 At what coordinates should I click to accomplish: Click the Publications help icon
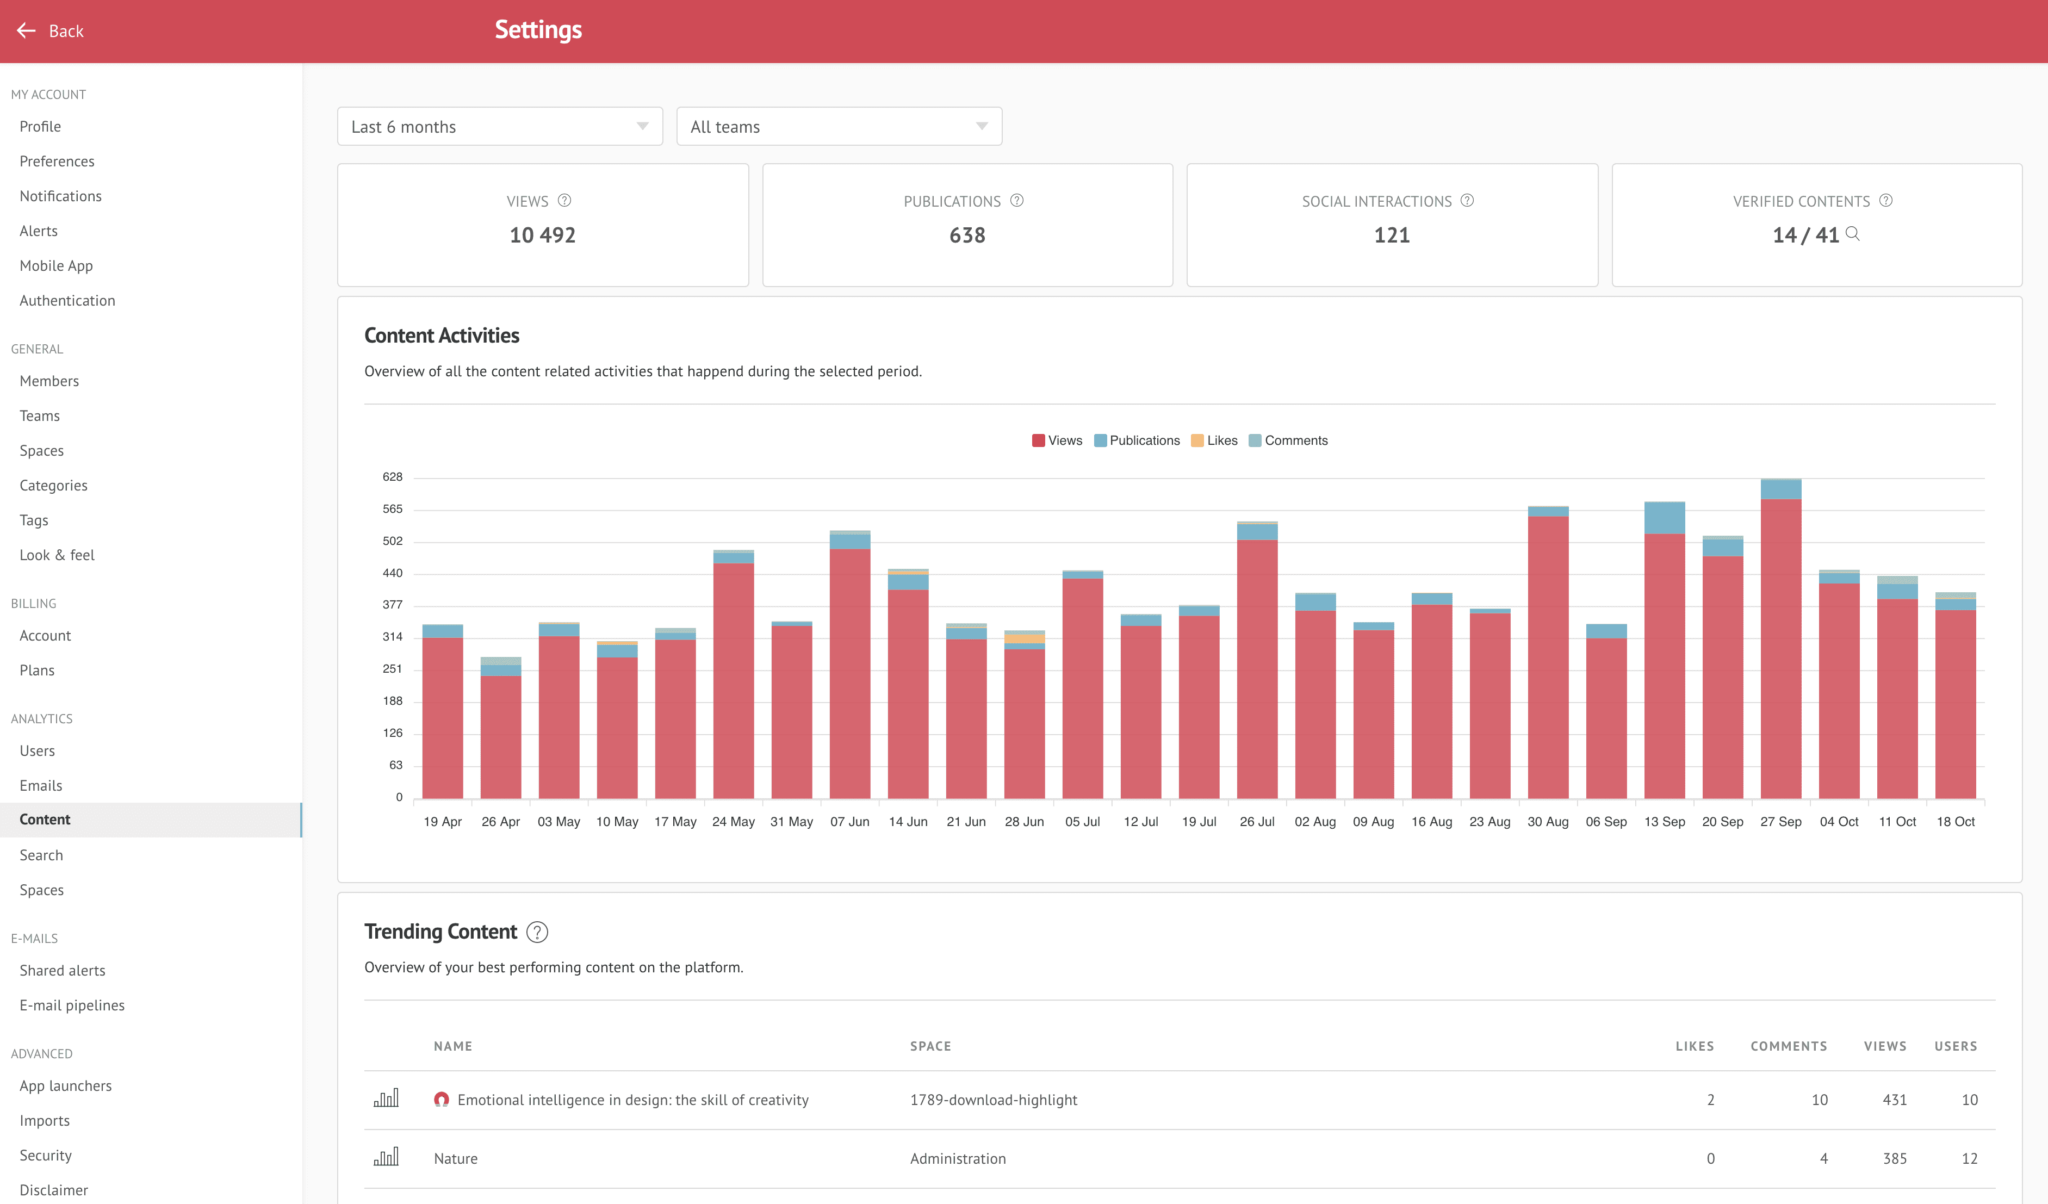tap(1017, 200)
